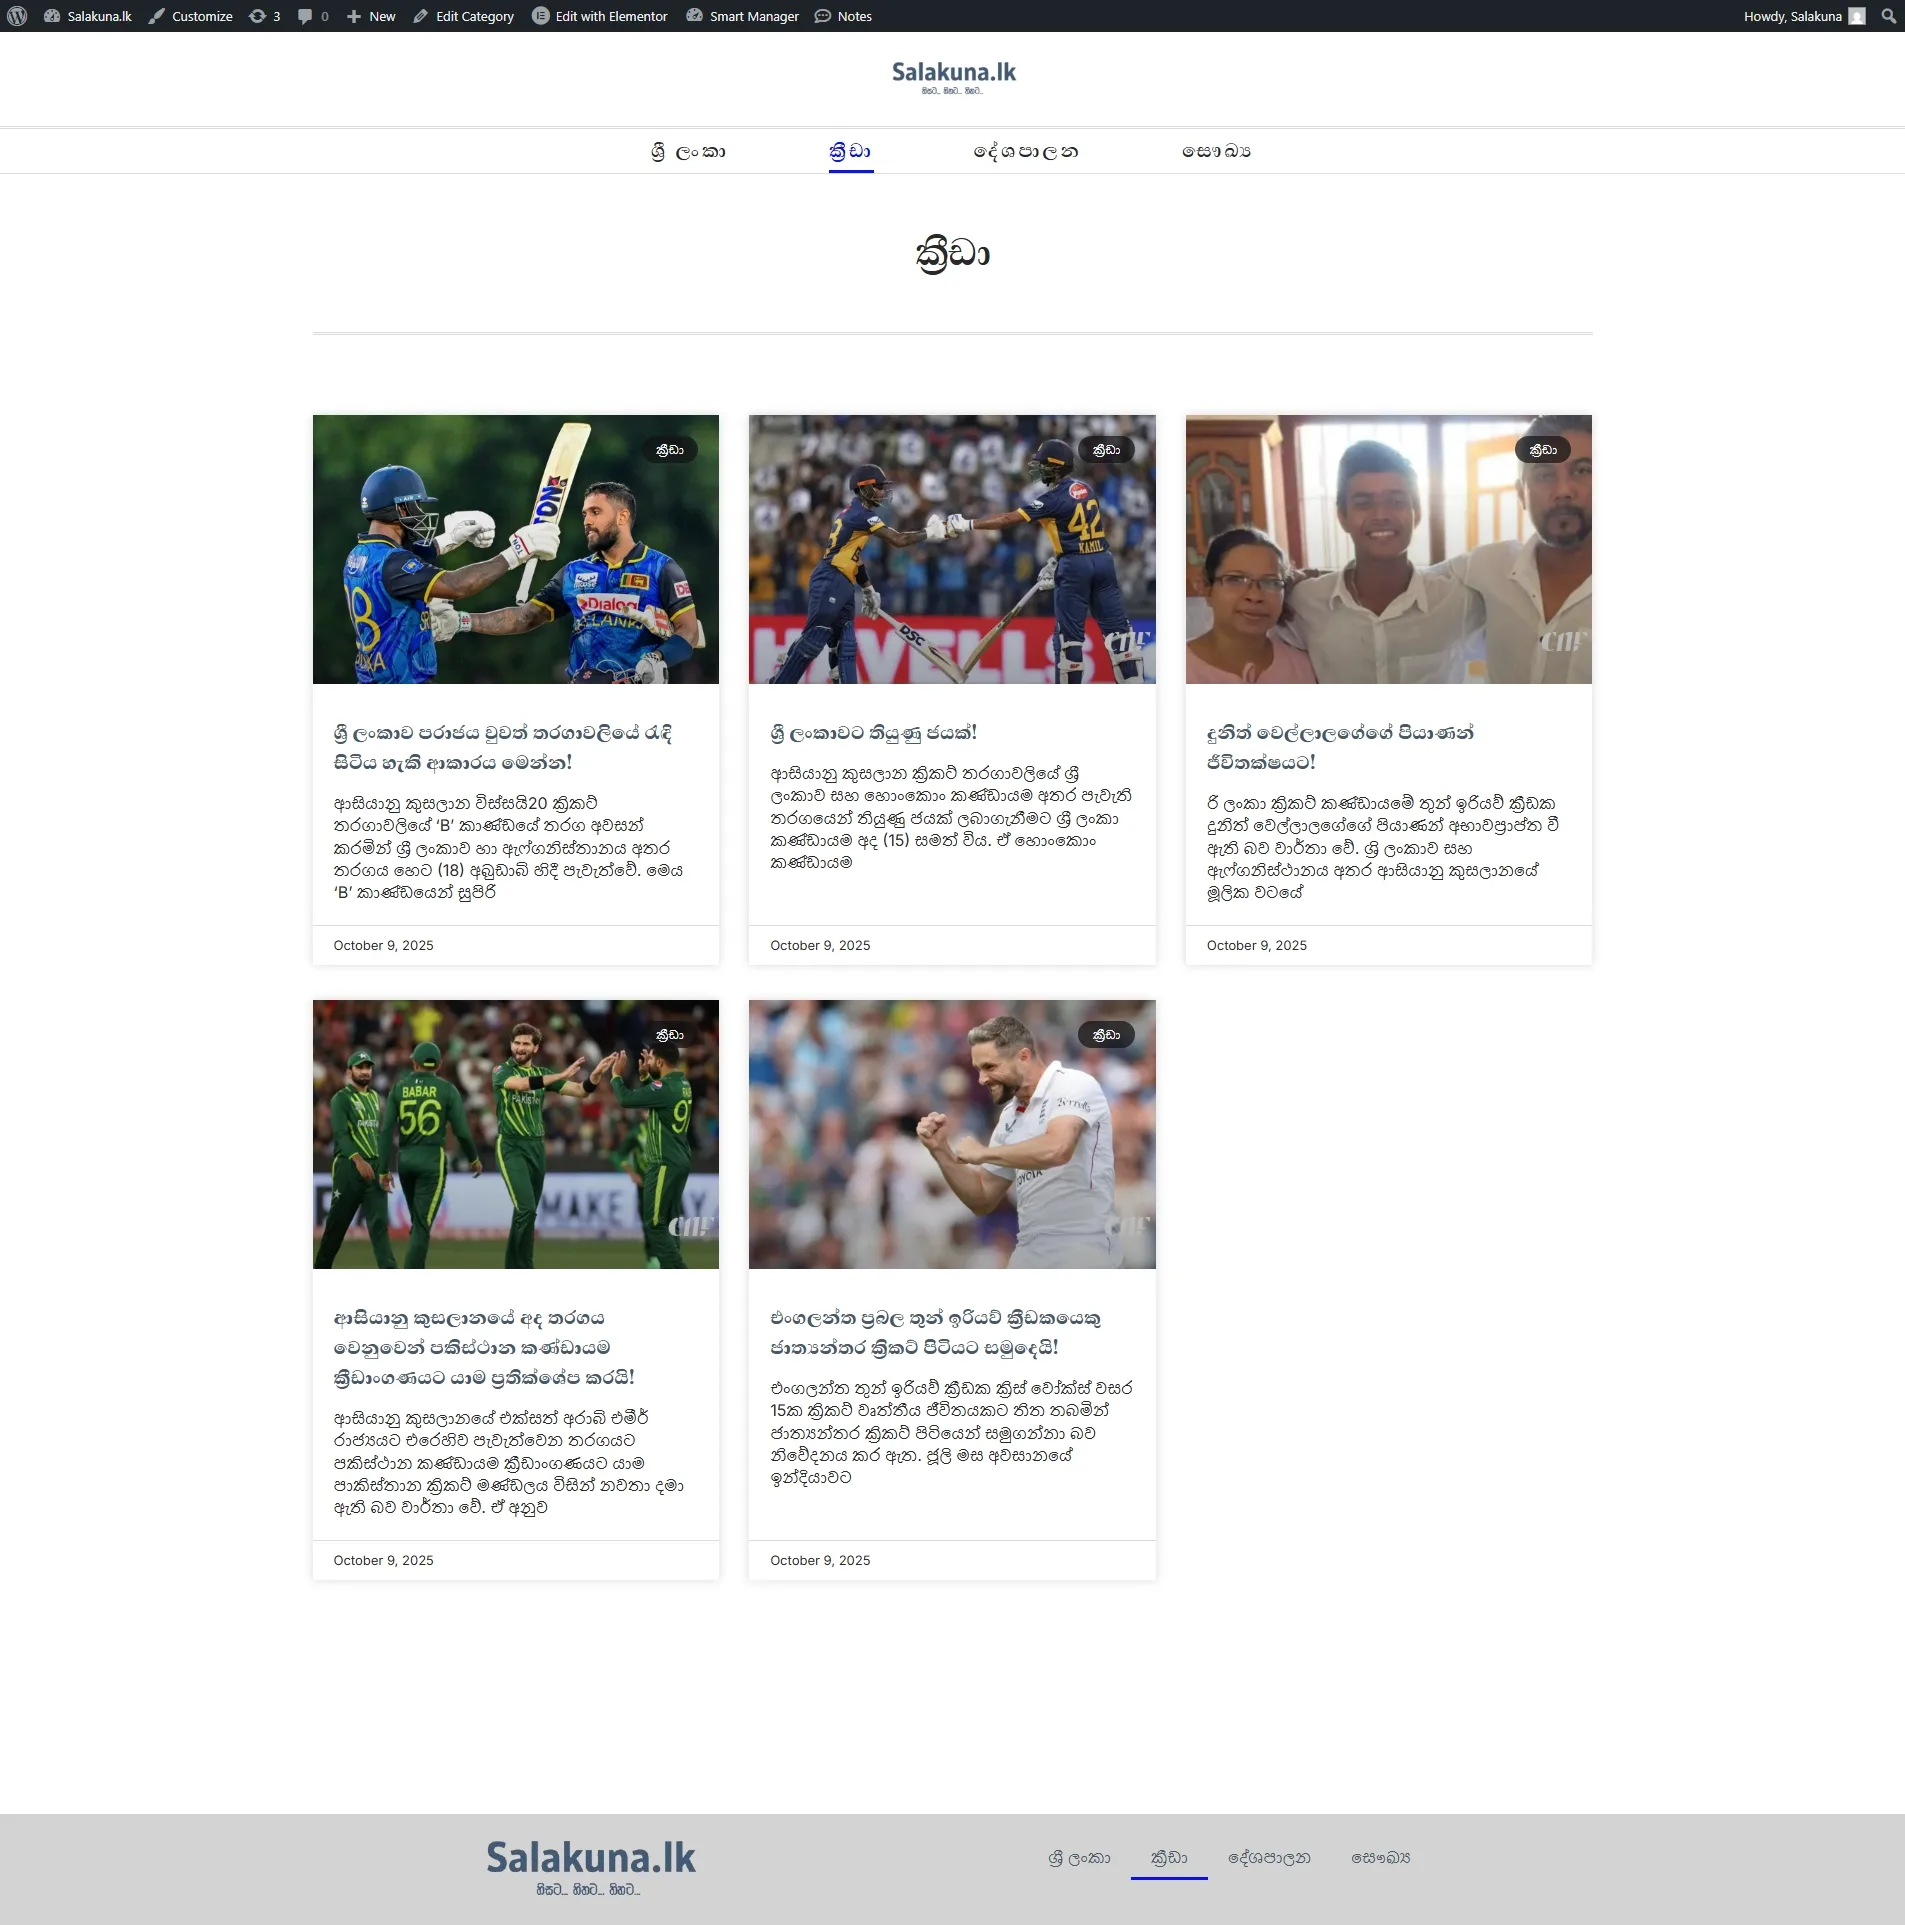This screenshot has height=1925, width=1905.
Task: Click ශ්‍රී ලංකා in the footer menu
Action: [1078, 1857]
